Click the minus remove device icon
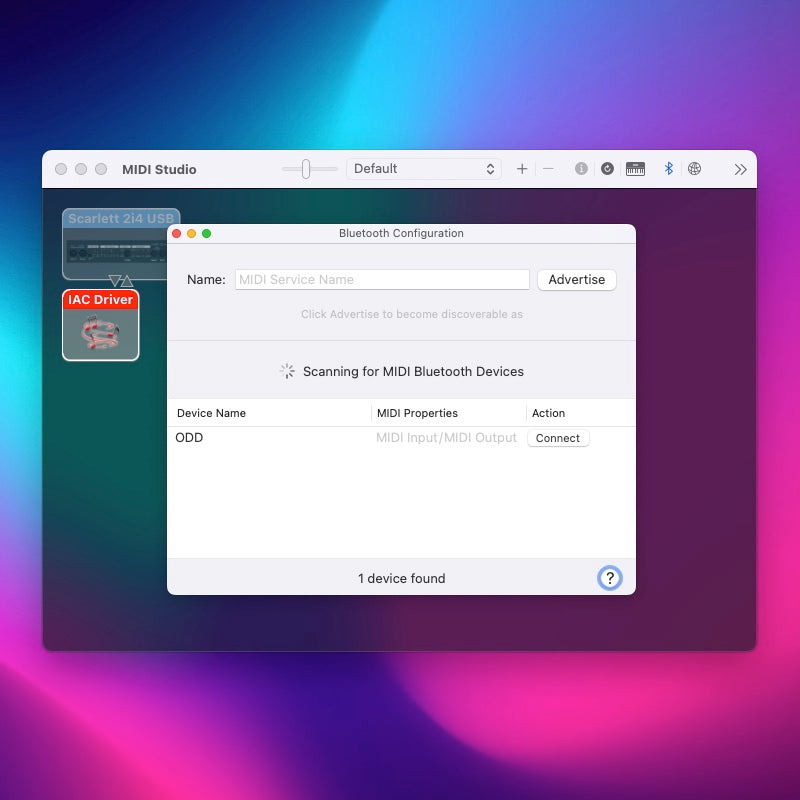The height and width of the screenshot is (800, 800). click(548, 169)
